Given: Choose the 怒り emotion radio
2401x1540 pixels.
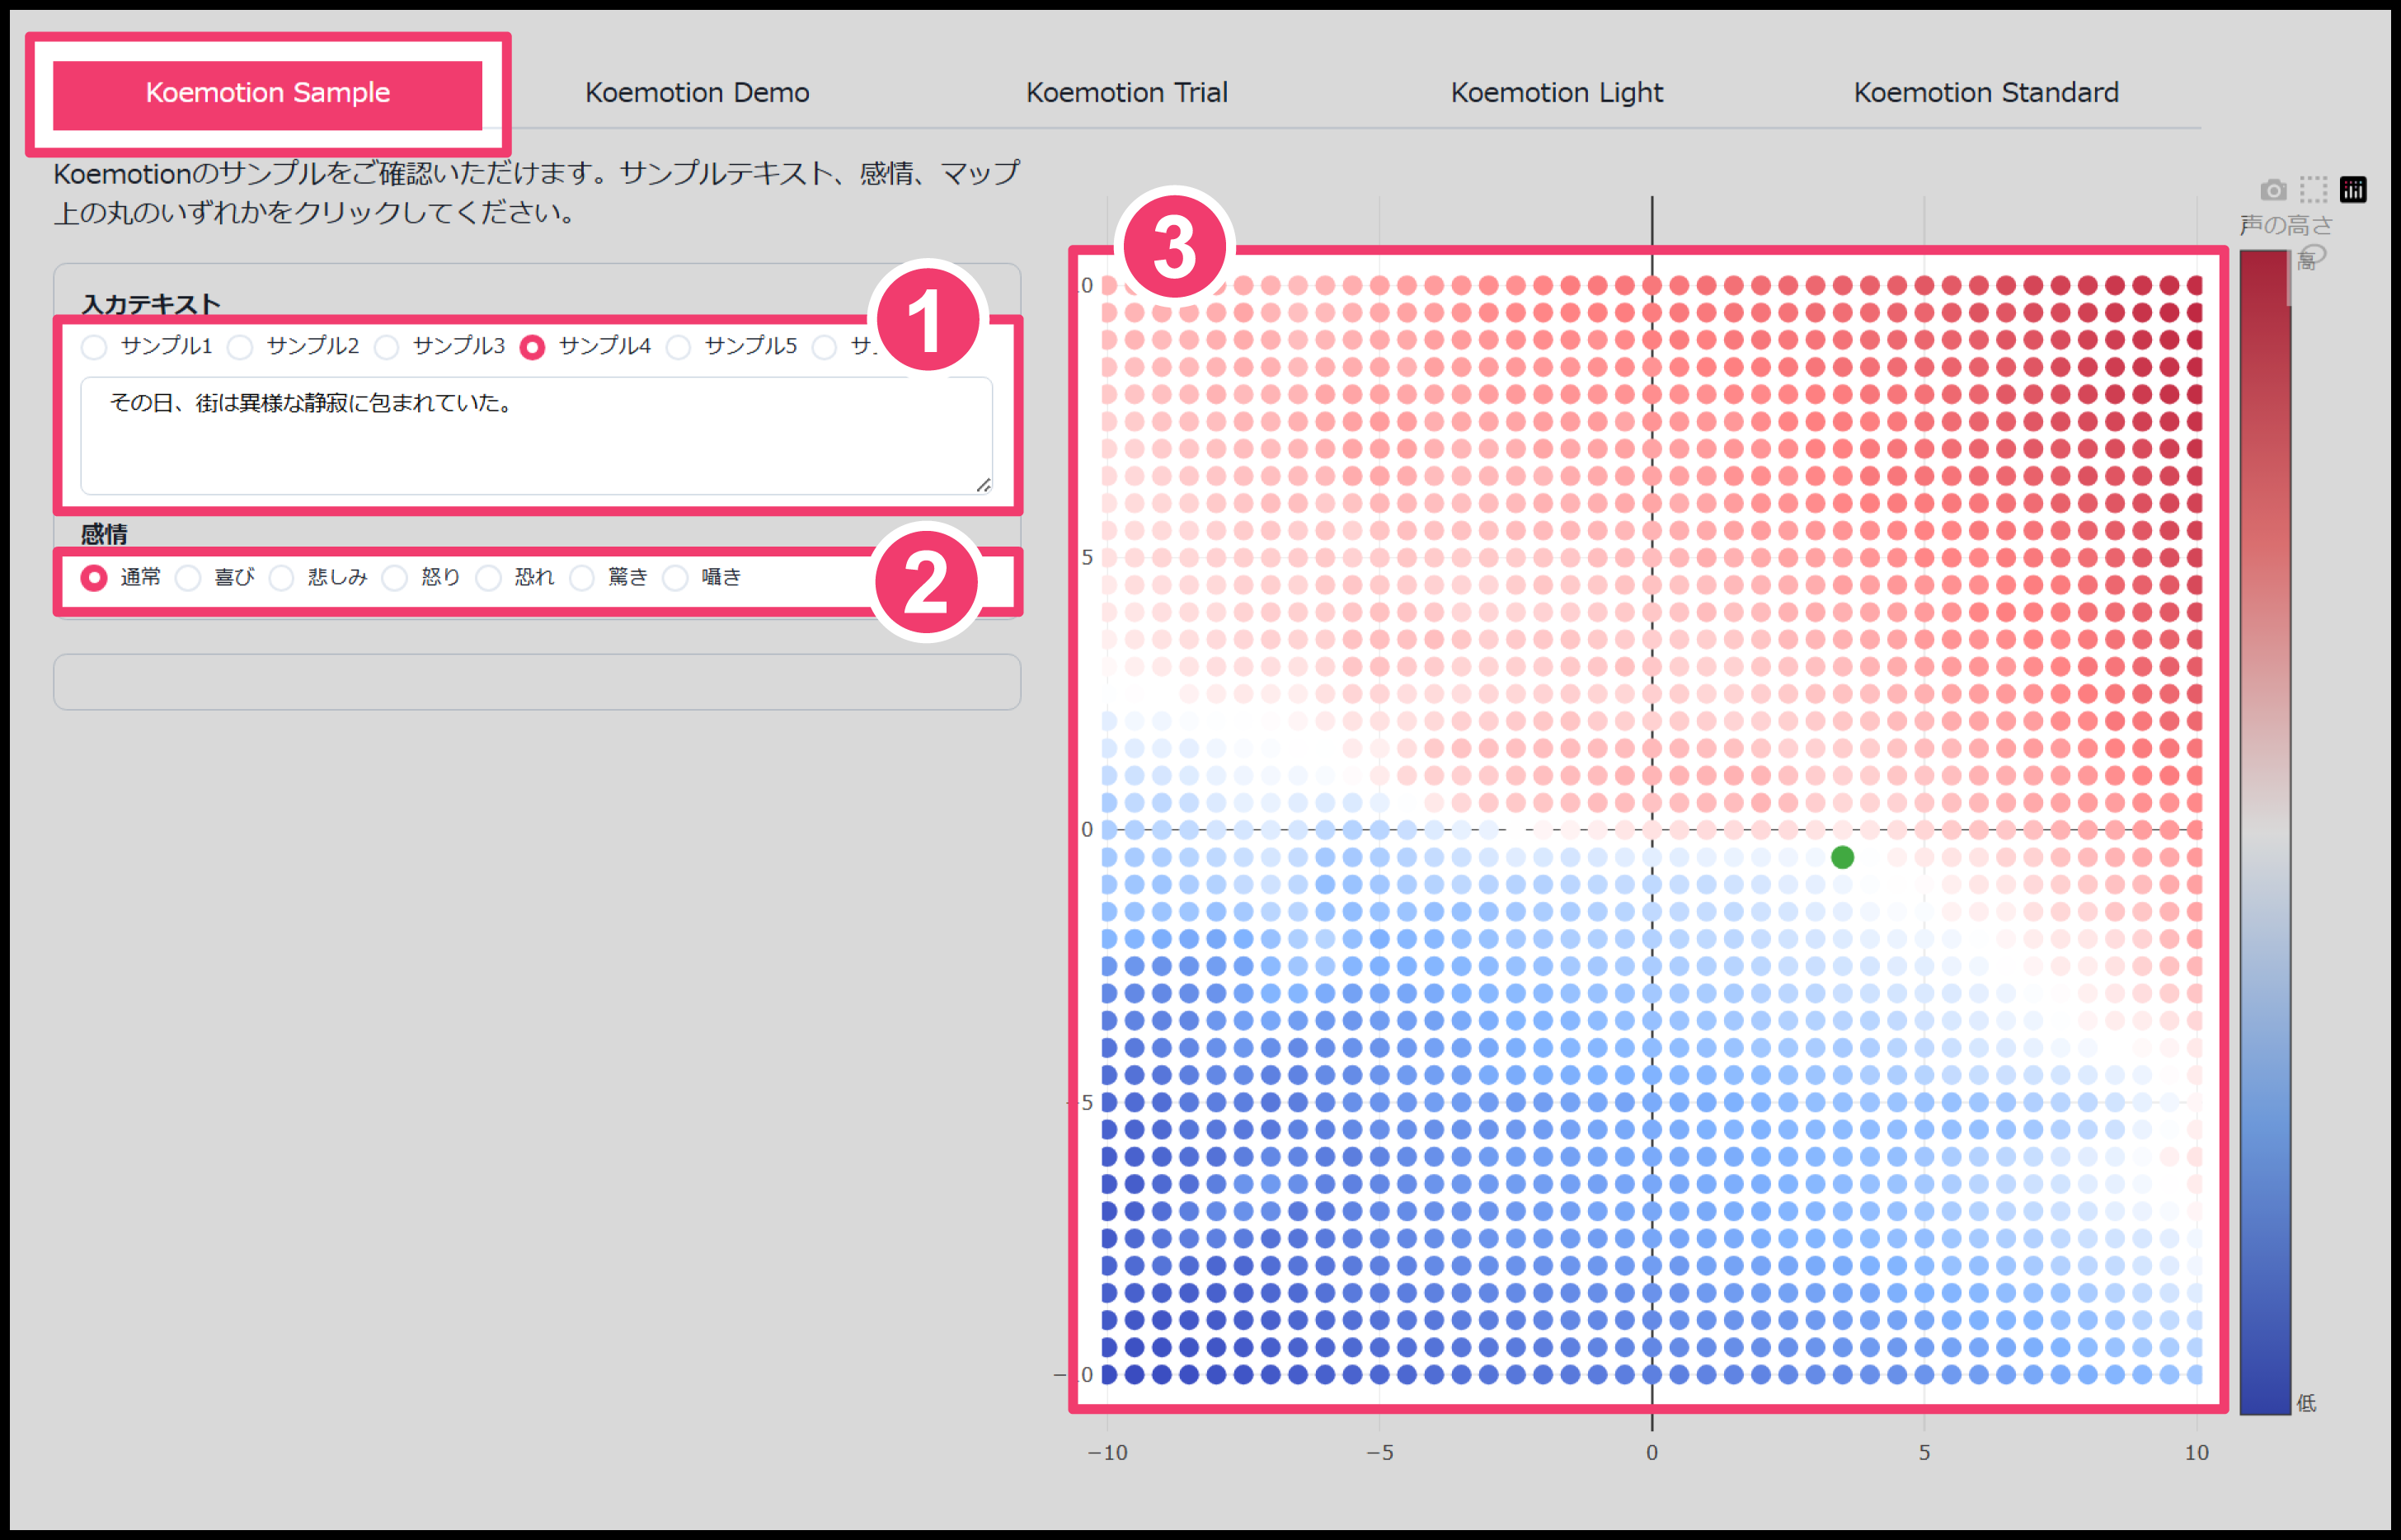Looking at the screenshot, I should coord(395,578).
